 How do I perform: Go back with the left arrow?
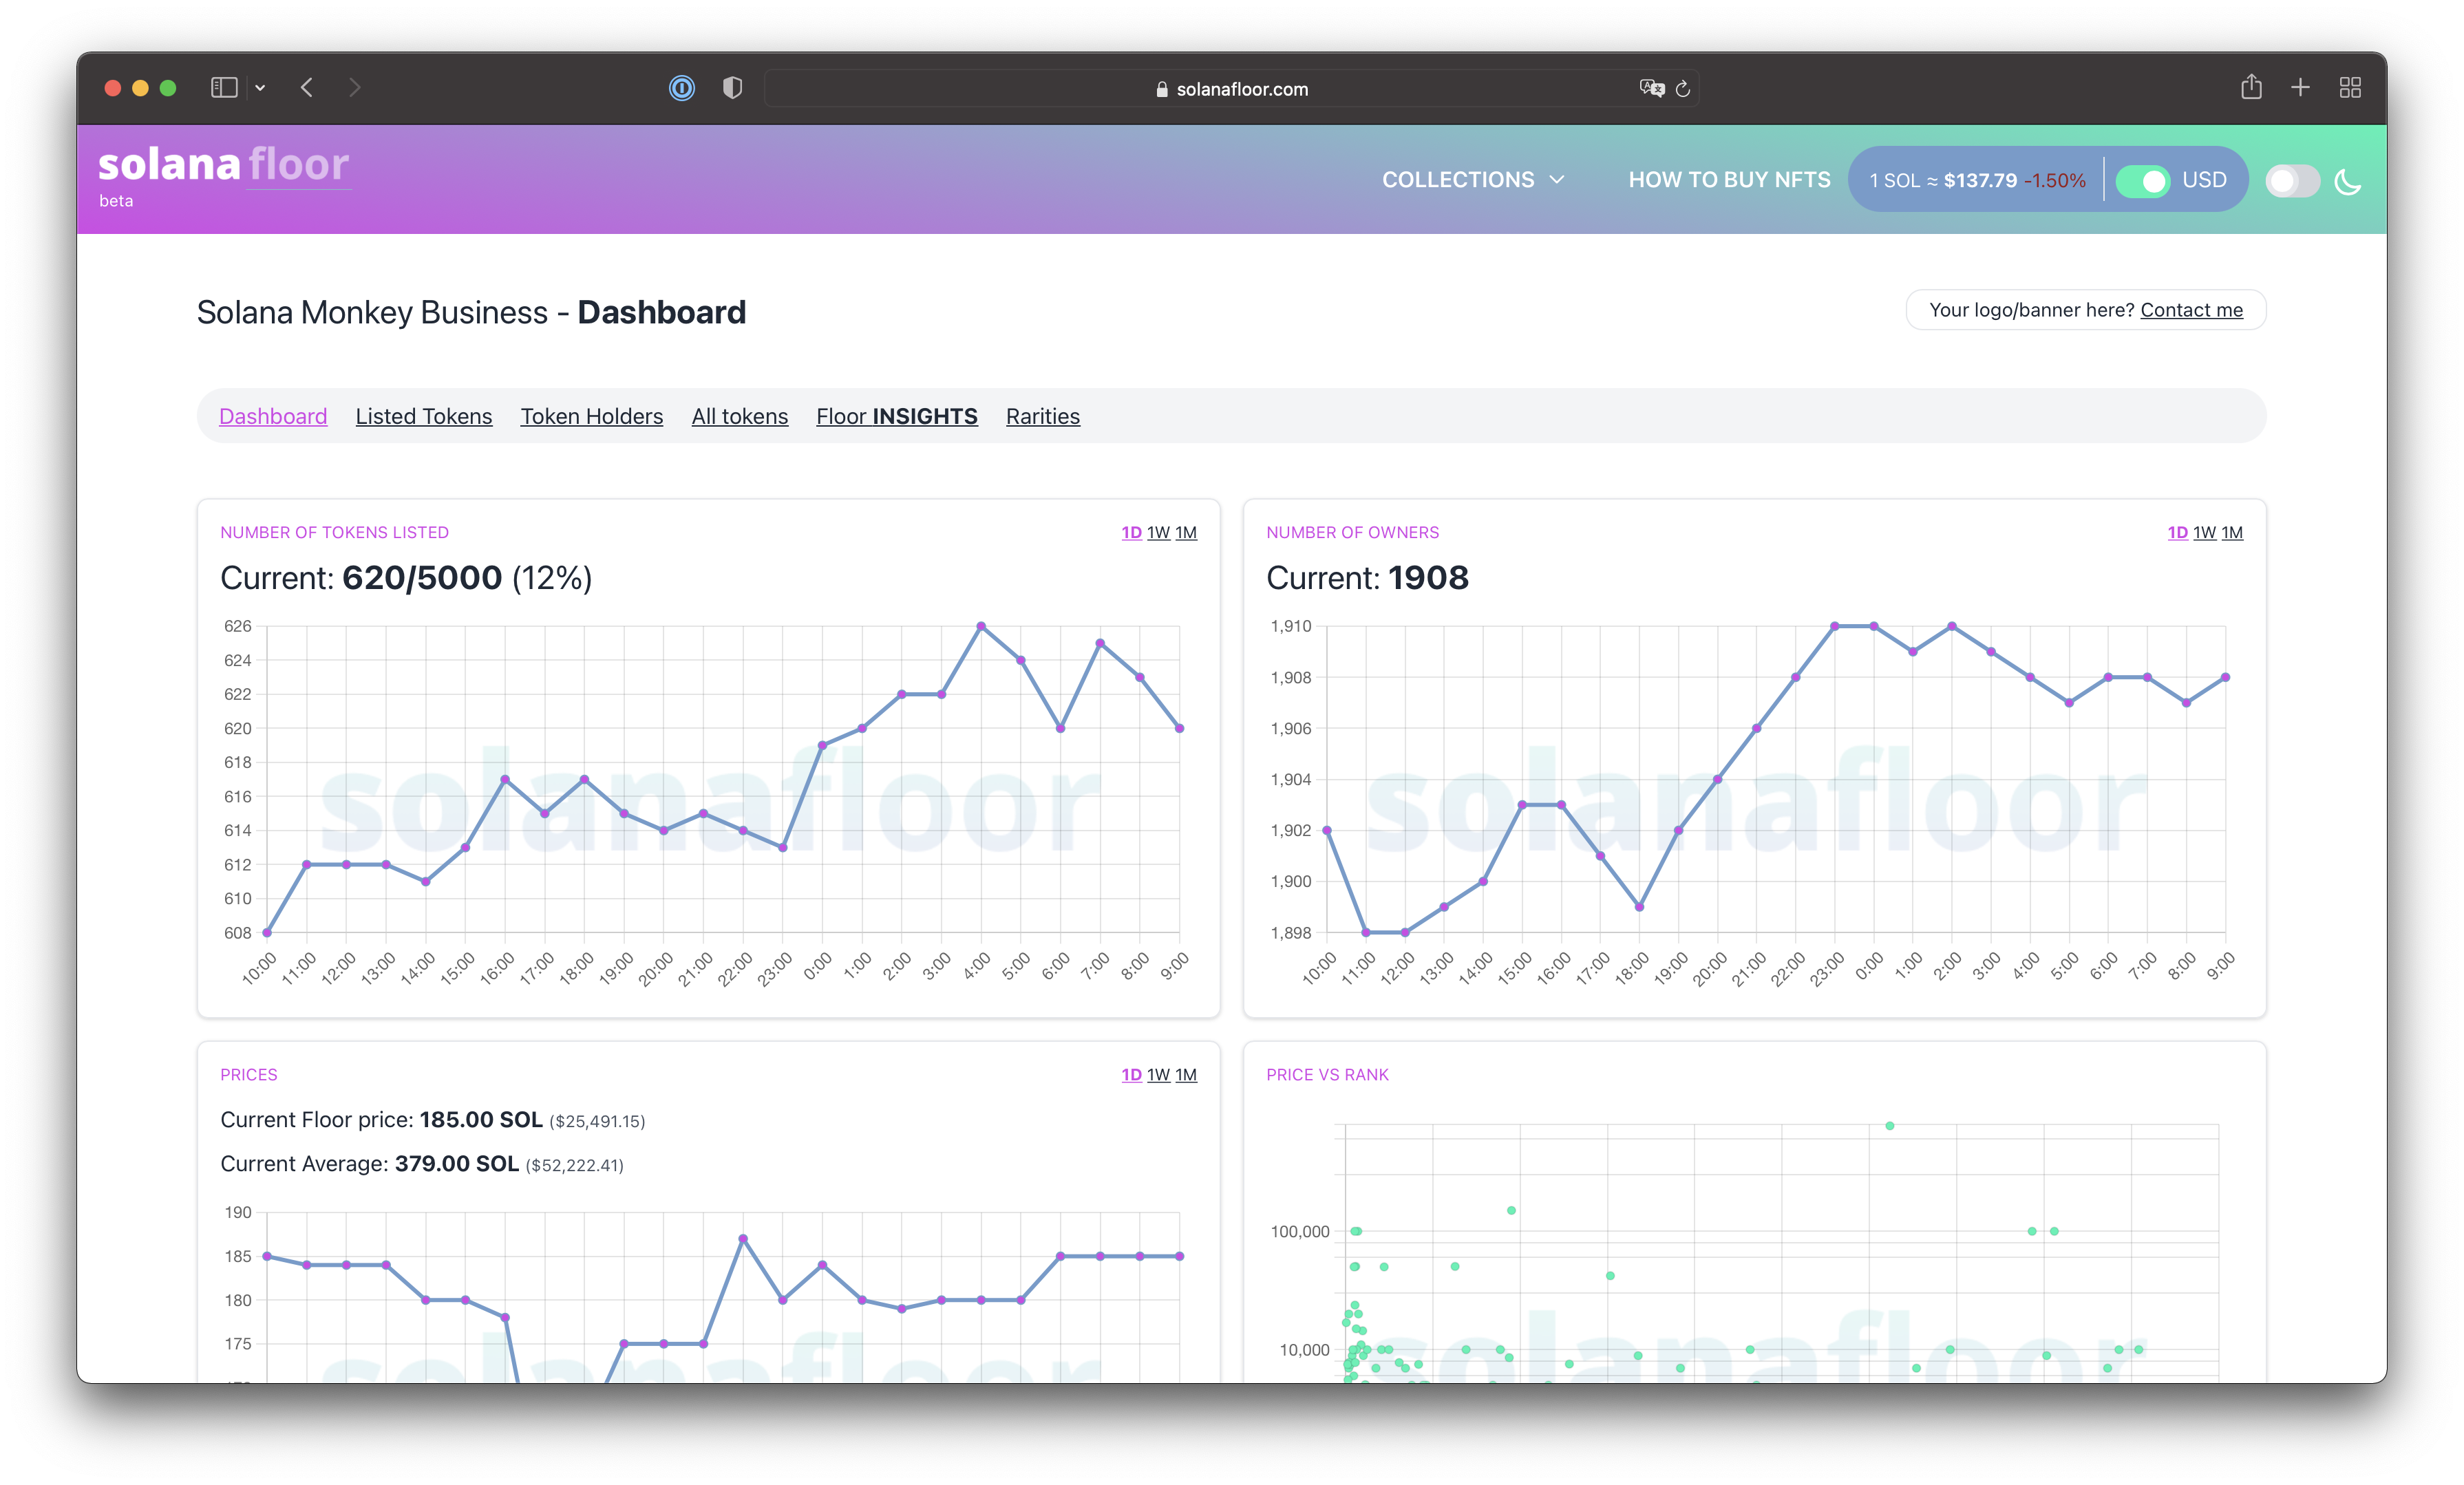point(307,88)
